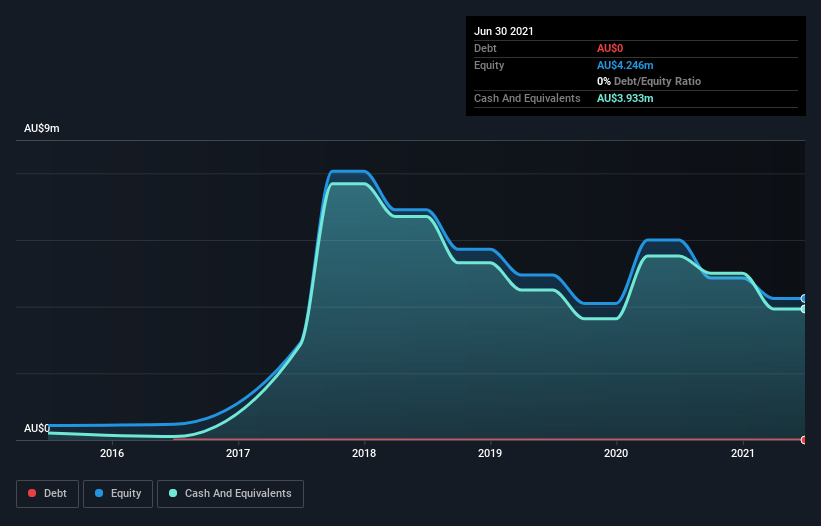Click the 2016 axis label
Viewport: 821px width, 526px height.
pyautogui.click(x=112, y=453)
